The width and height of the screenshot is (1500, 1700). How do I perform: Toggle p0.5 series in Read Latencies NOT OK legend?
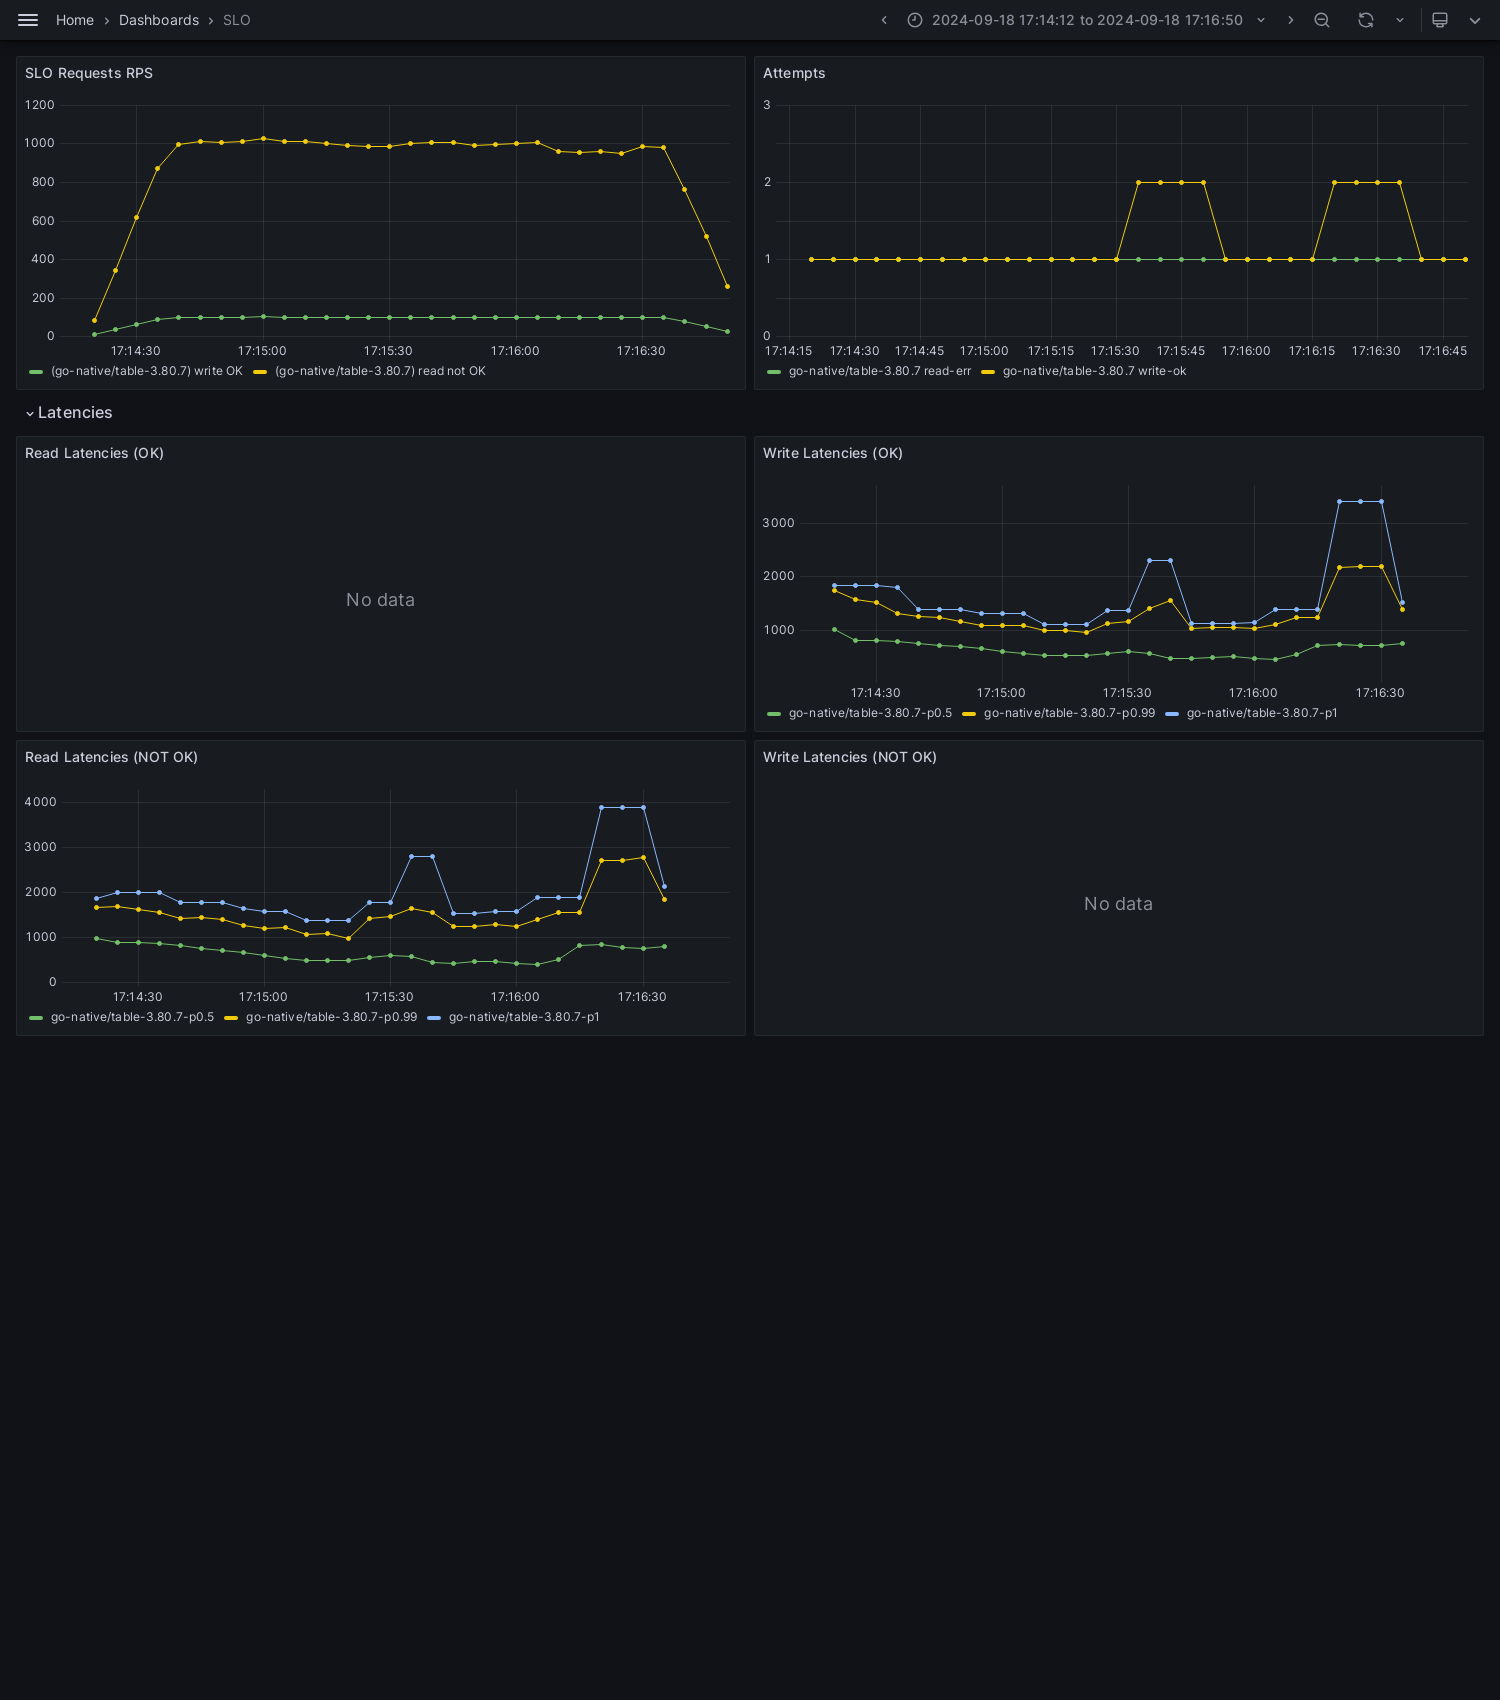pos(132,1017)
